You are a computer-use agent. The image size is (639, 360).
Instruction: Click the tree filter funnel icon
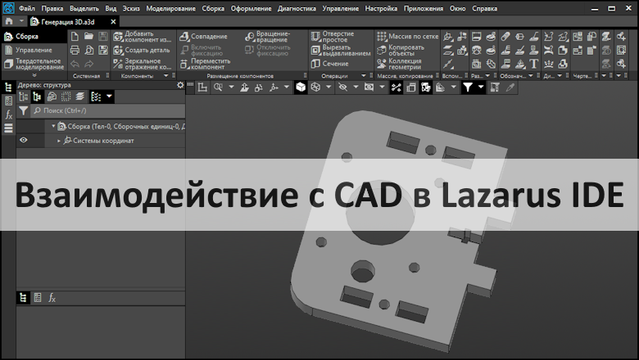[x=24, y=110]
